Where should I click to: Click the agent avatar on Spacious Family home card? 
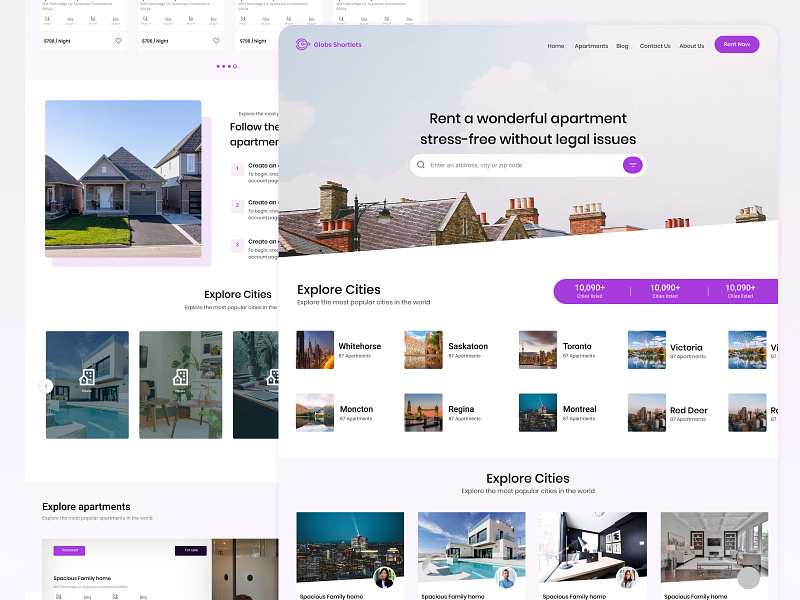[383, 577]
